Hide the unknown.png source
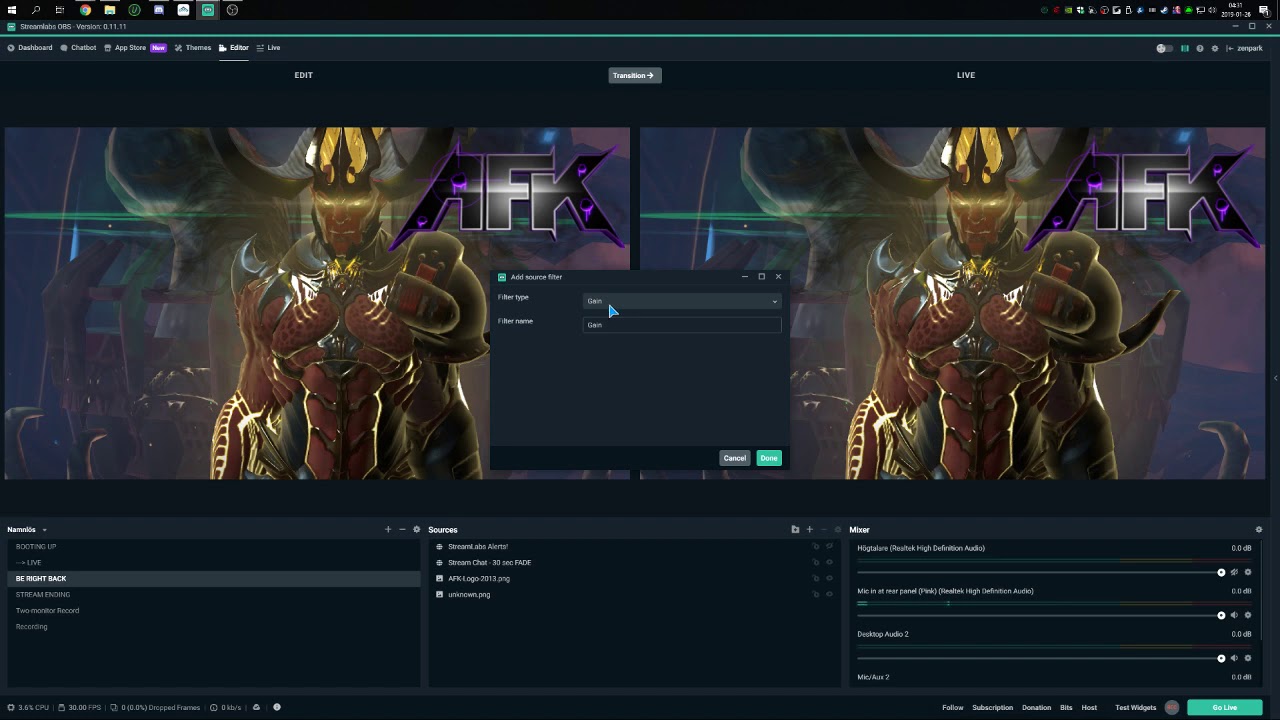 click(829, 595)
